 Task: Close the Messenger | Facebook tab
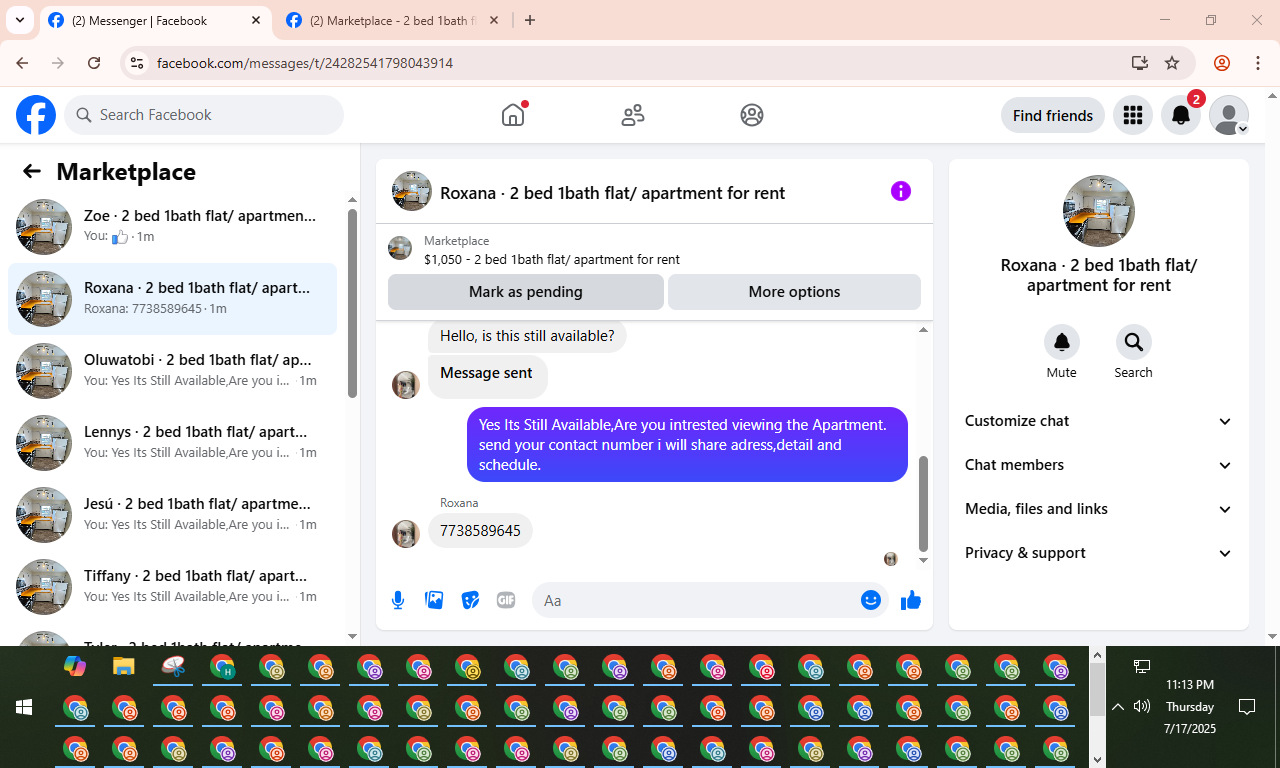click(256, 20)
